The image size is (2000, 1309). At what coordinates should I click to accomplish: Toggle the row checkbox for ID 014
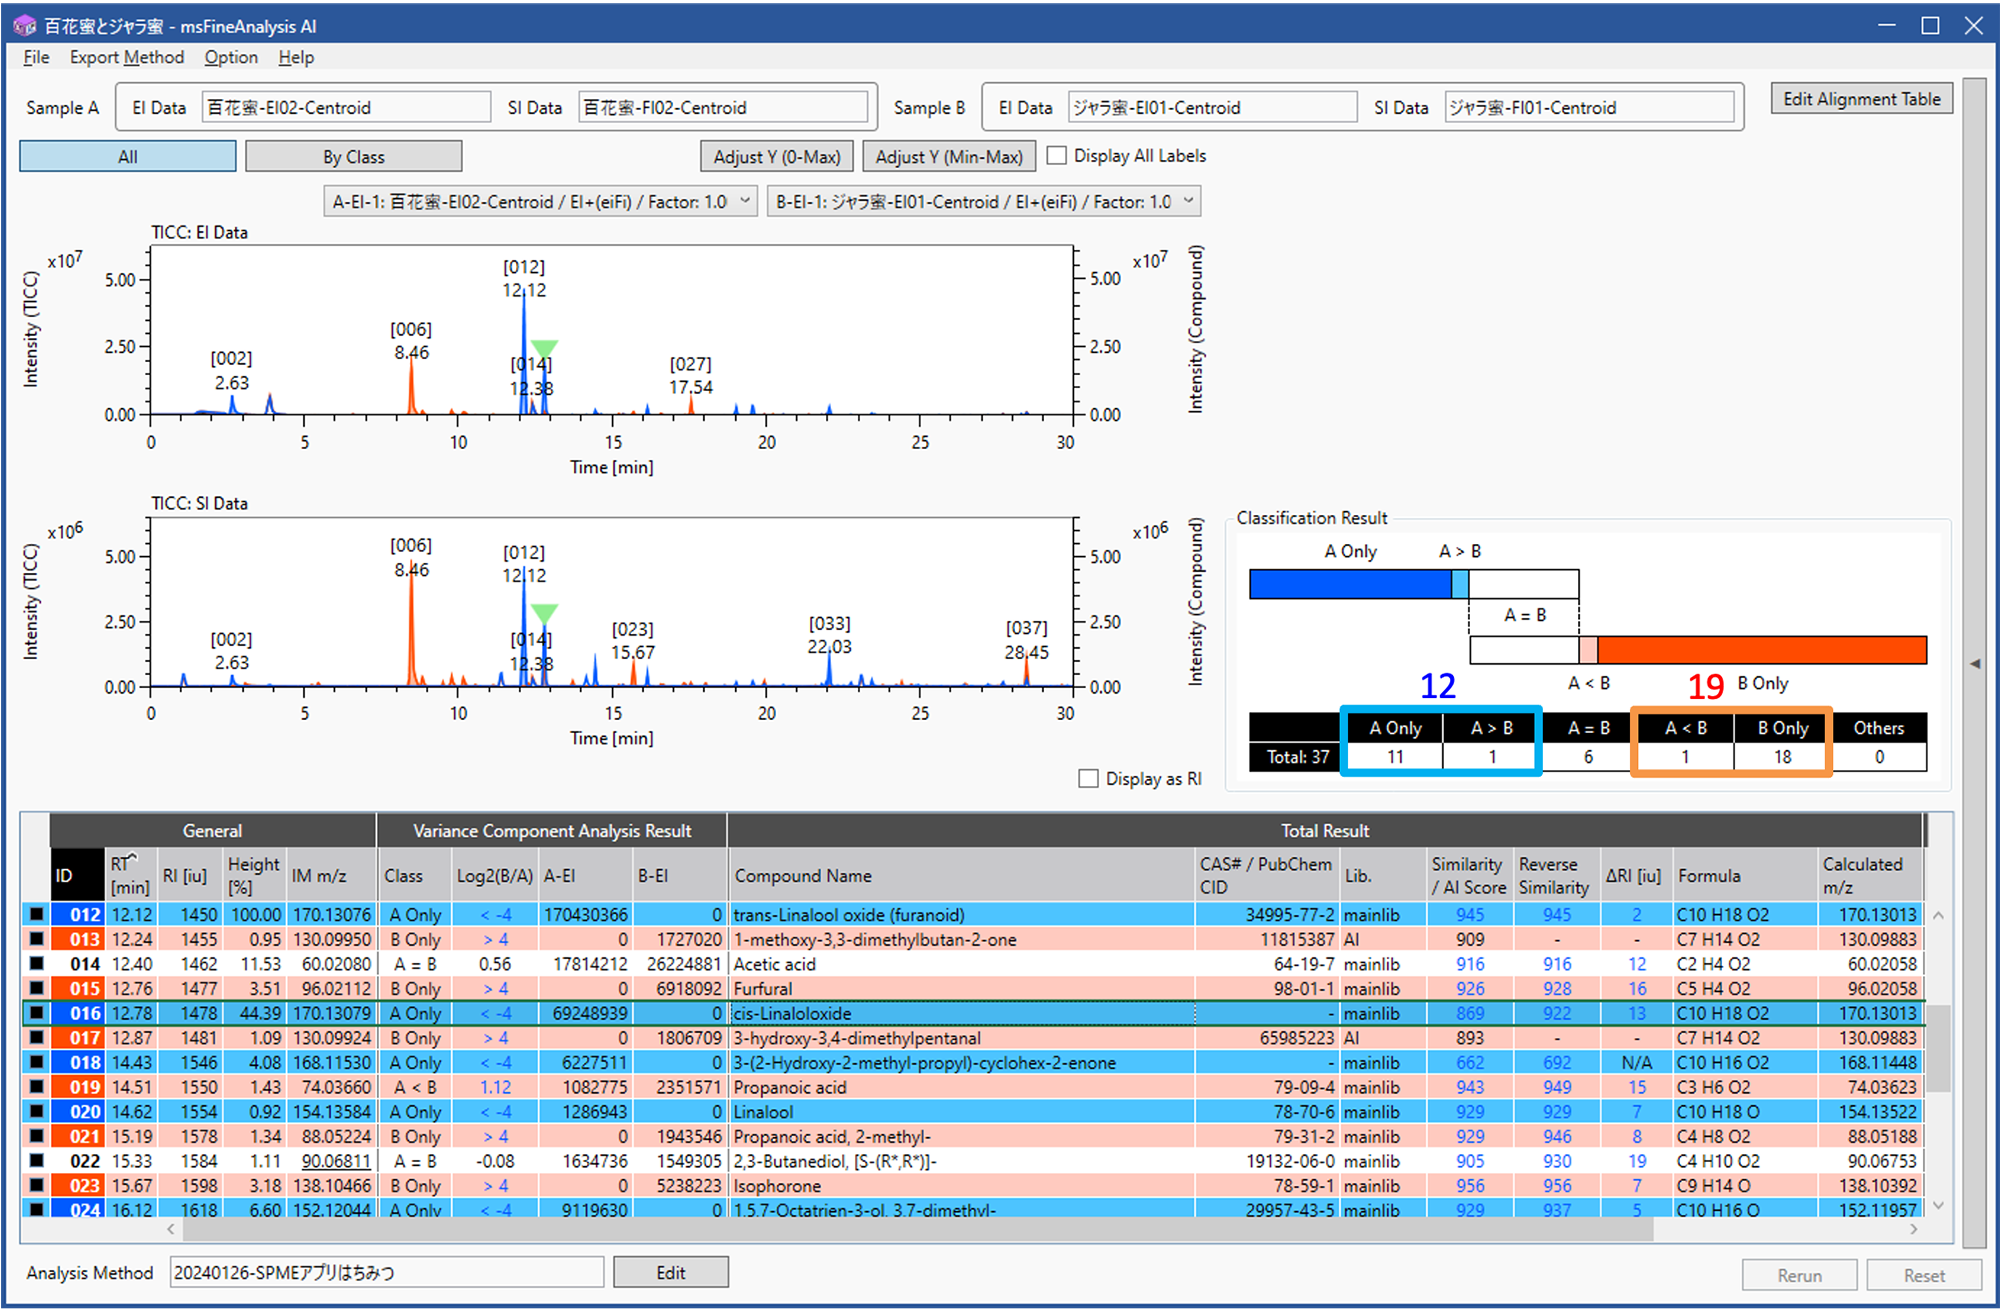tap(37, 963)
